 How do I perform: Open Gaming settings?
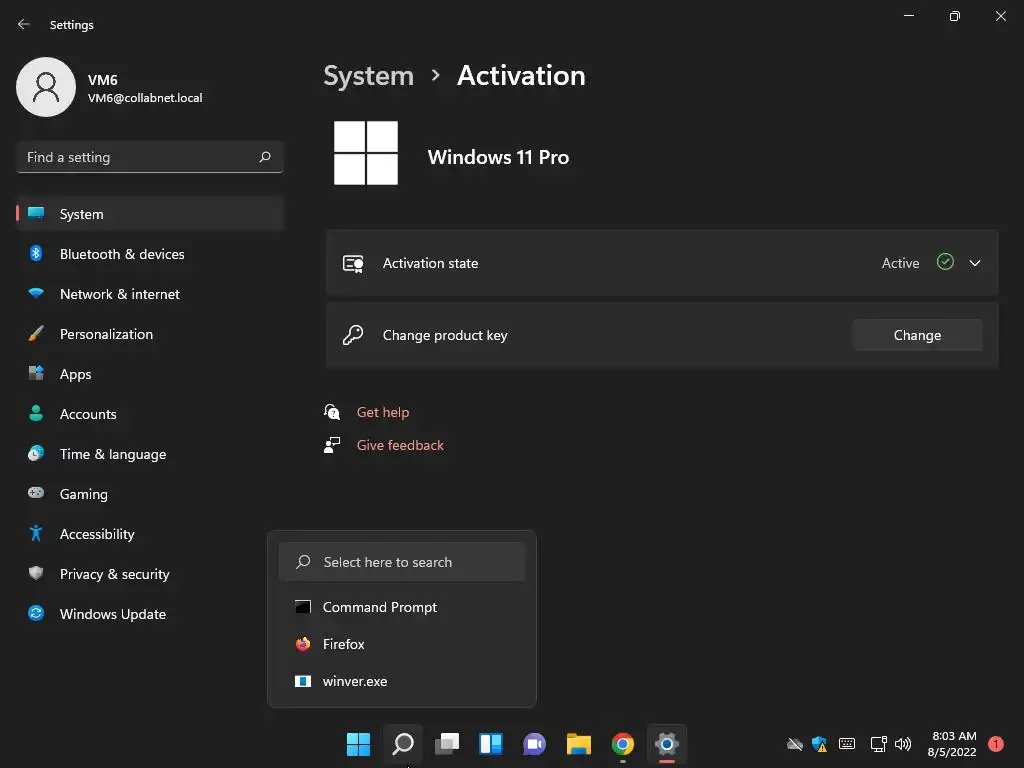[150, 494]
